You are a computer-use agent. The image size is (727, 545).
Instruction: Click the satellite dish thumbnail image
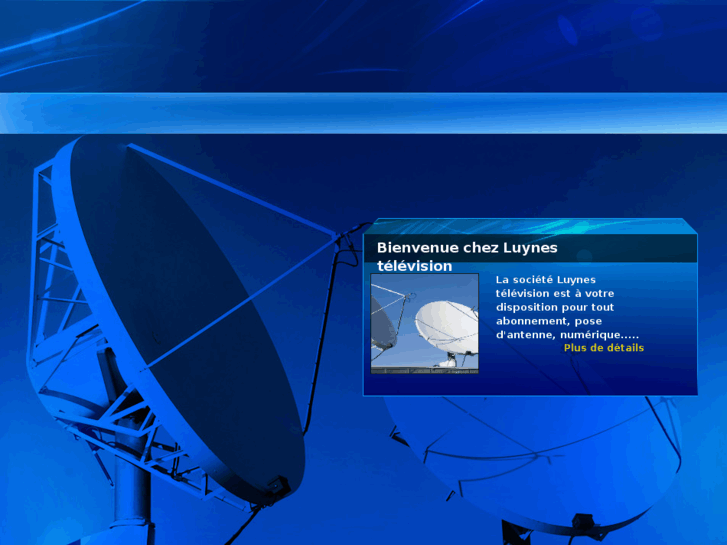[x=425, y=323]
